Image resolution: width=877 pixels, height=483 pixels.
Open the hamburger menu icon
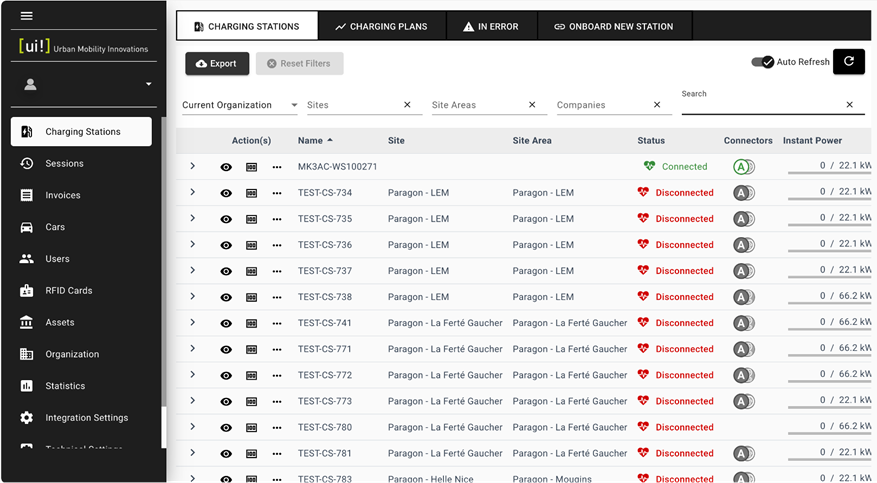(x=27, y=16)
